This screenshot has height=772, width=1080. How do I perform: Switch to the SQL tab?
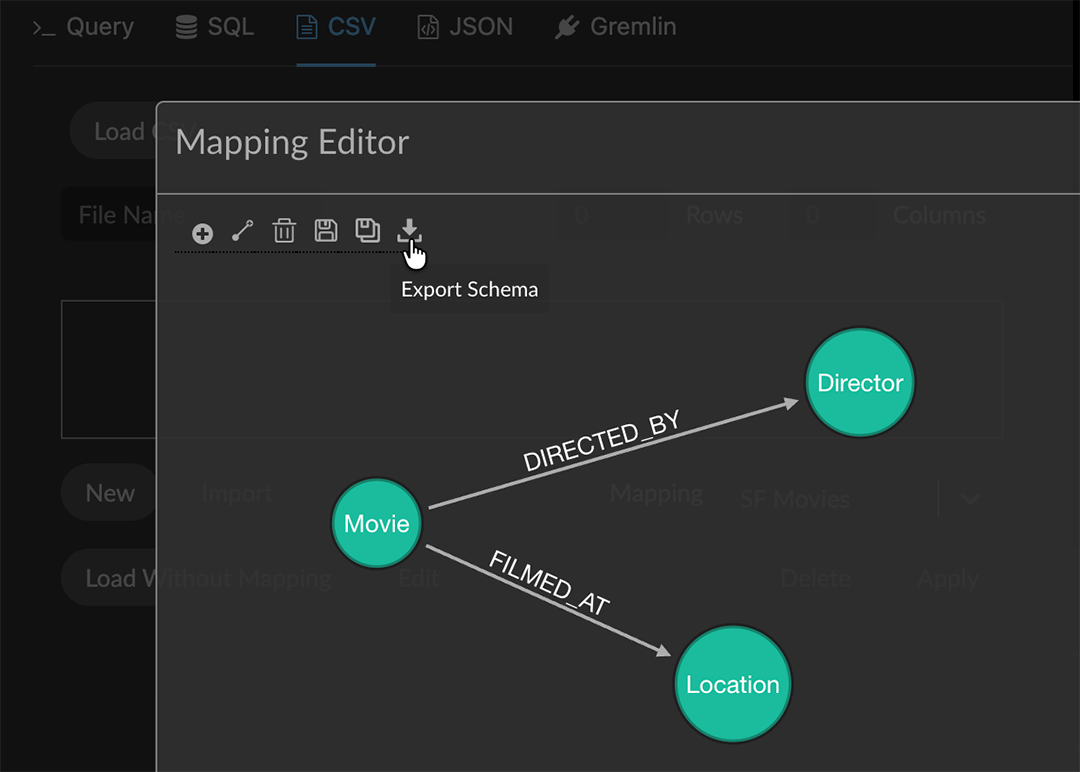(215, 27)
